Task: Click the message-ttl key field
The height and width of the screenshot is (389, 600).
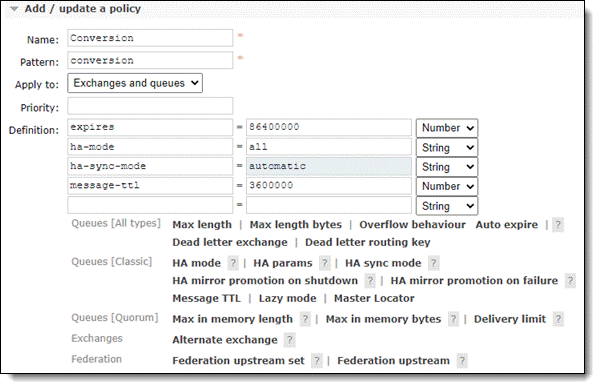Action: click(150, 186)
